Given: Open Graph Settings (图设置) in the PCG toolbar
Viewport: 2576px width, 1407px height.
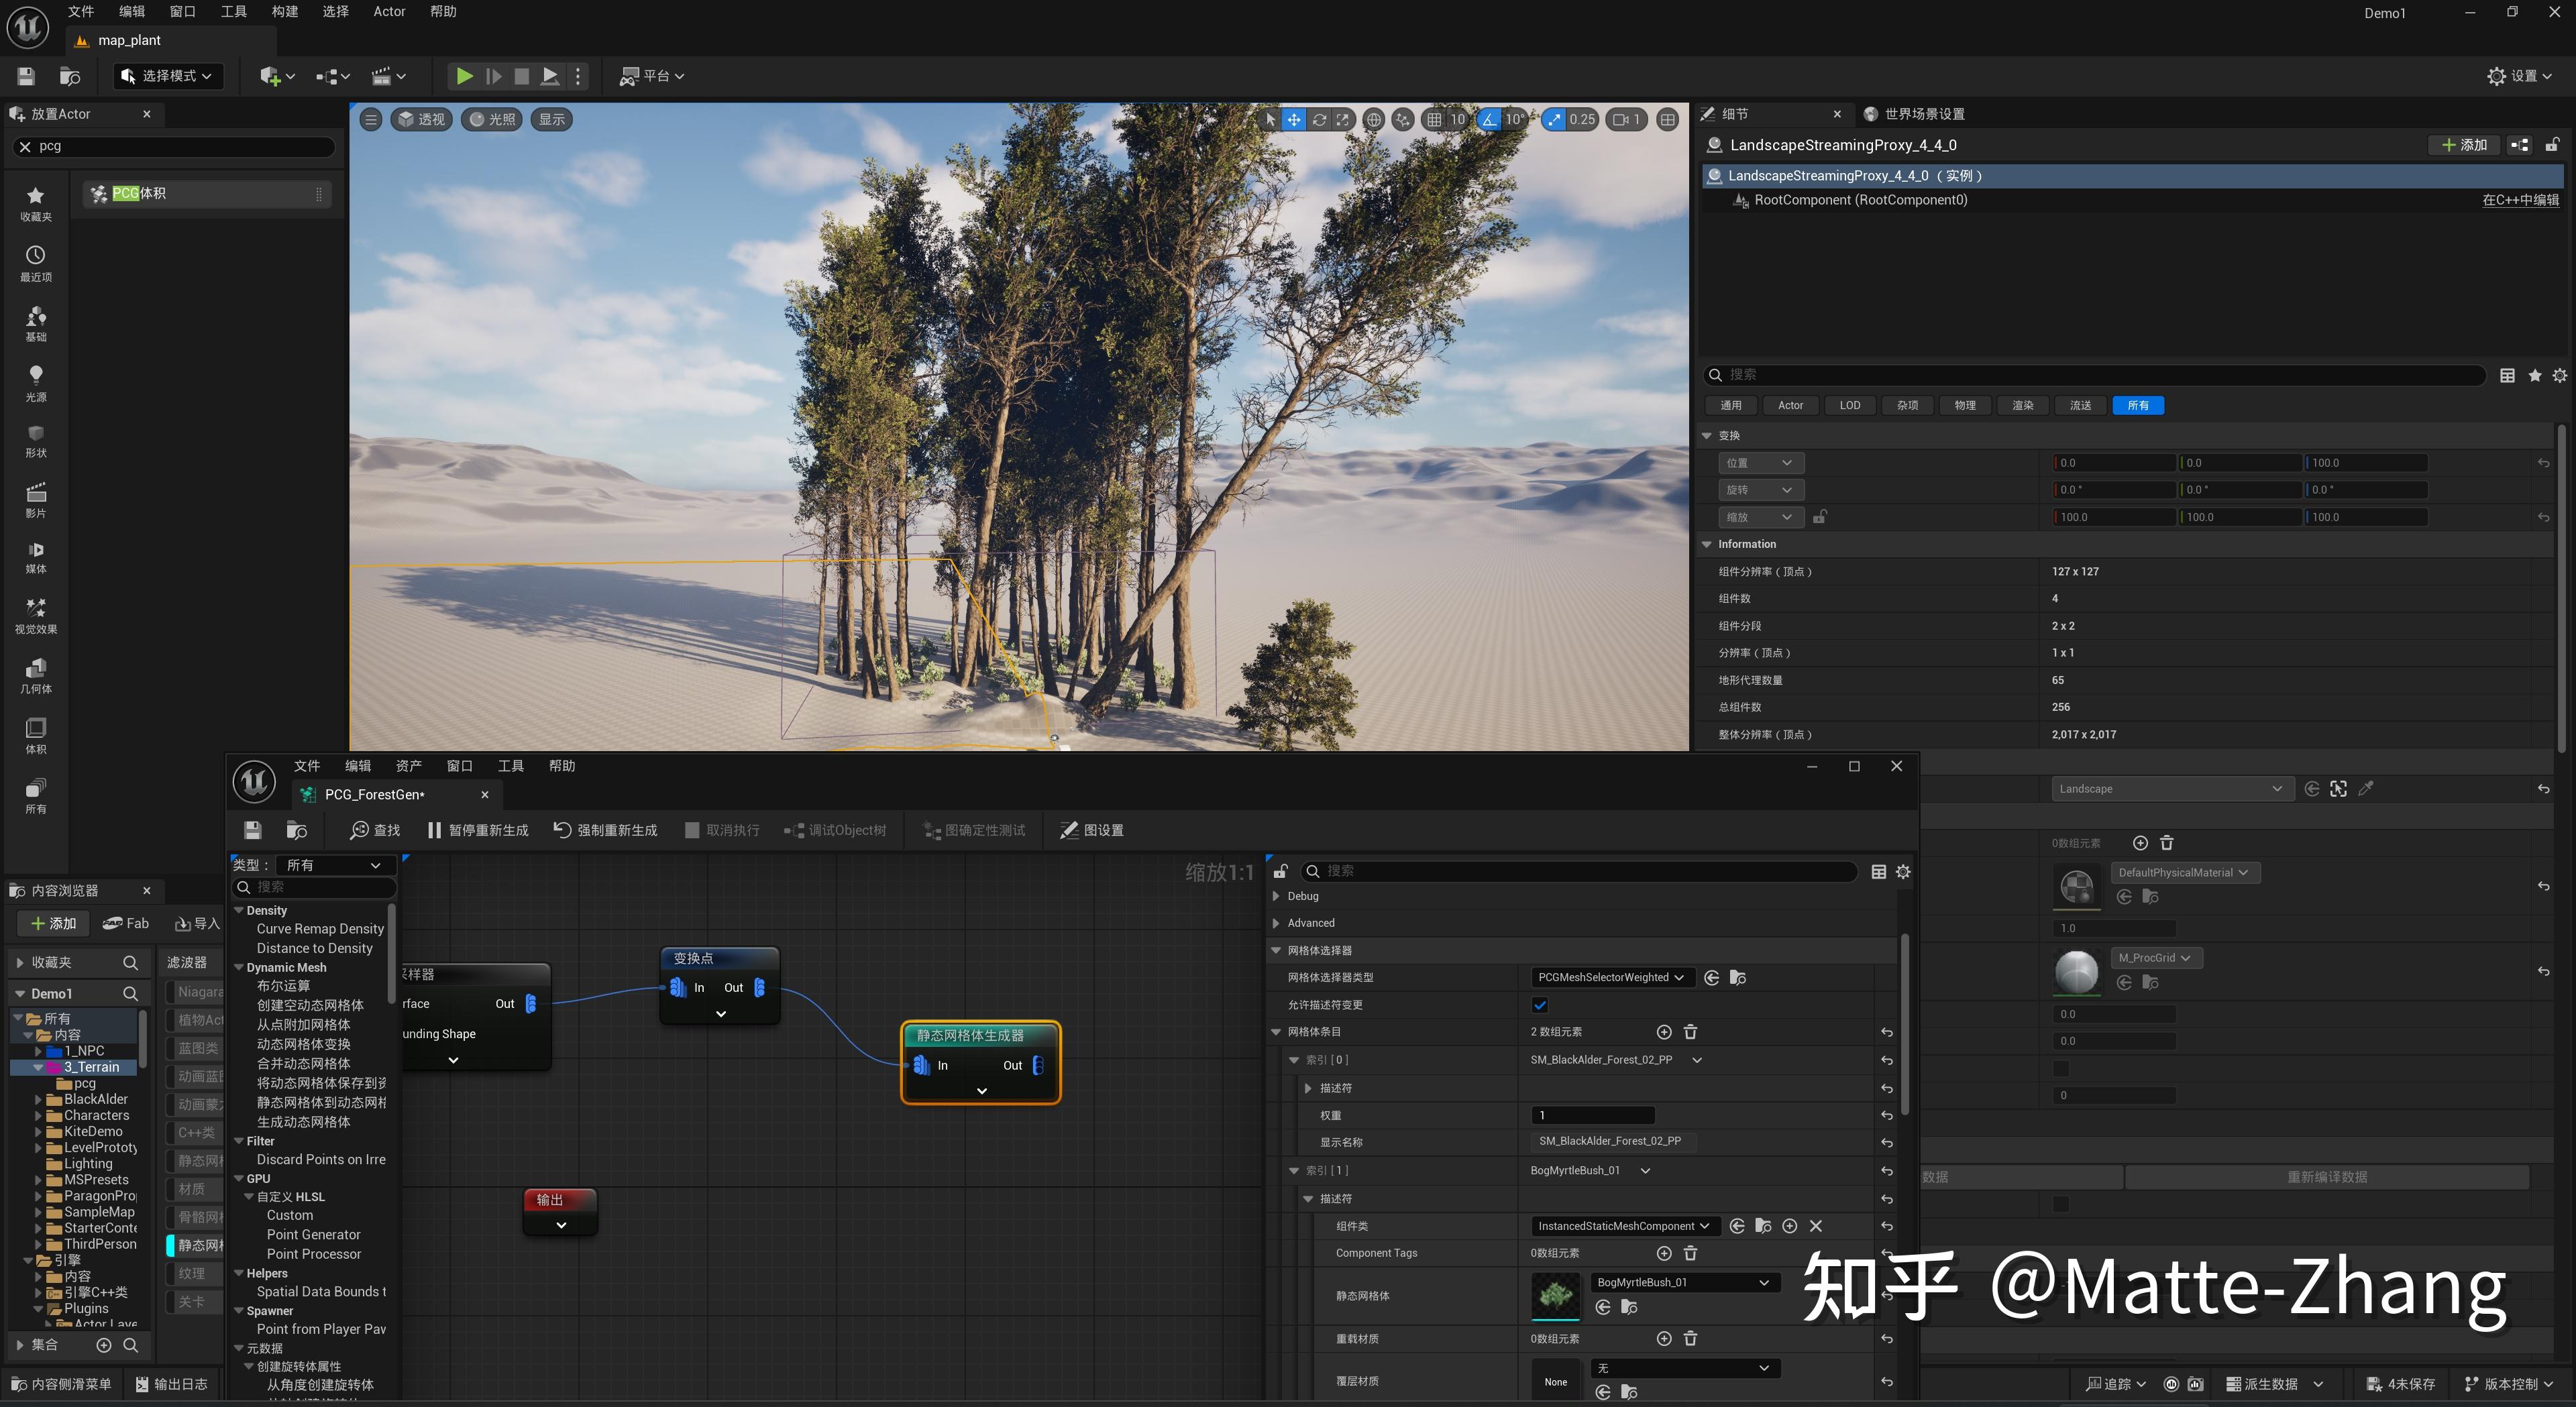Looking at the screenshot, I should pyautogui.click(x=1092, y=830).
